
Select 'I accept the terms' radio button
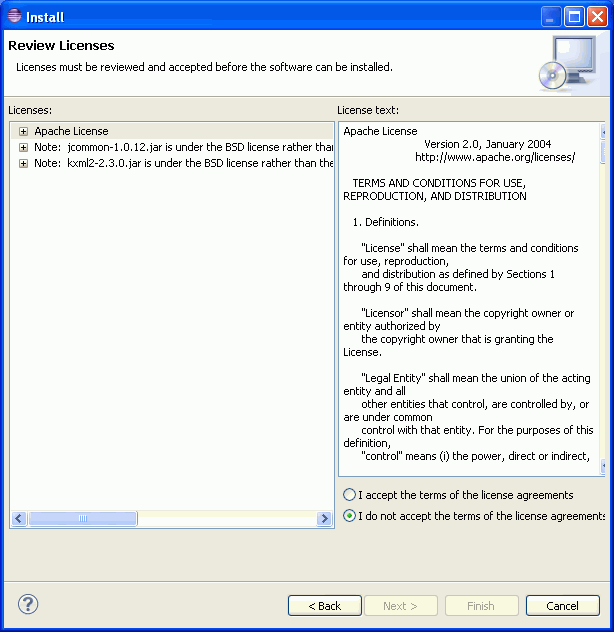tap(349, 495)
